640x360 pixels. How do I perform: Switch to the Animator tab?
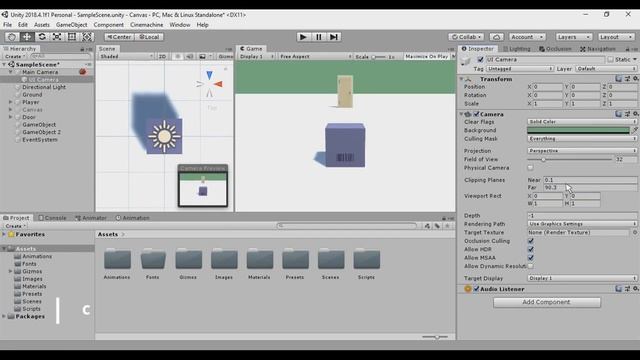pos(91,218)
